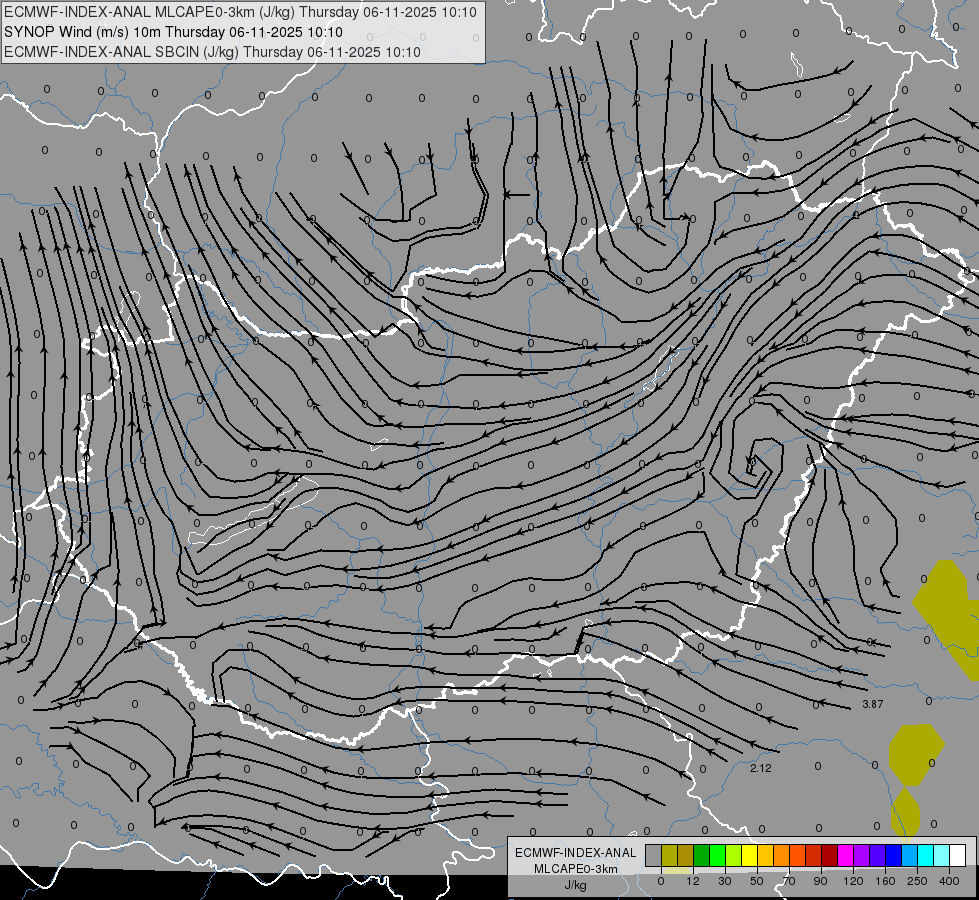Pick the yellow-green legend swatch

(734, 855)
